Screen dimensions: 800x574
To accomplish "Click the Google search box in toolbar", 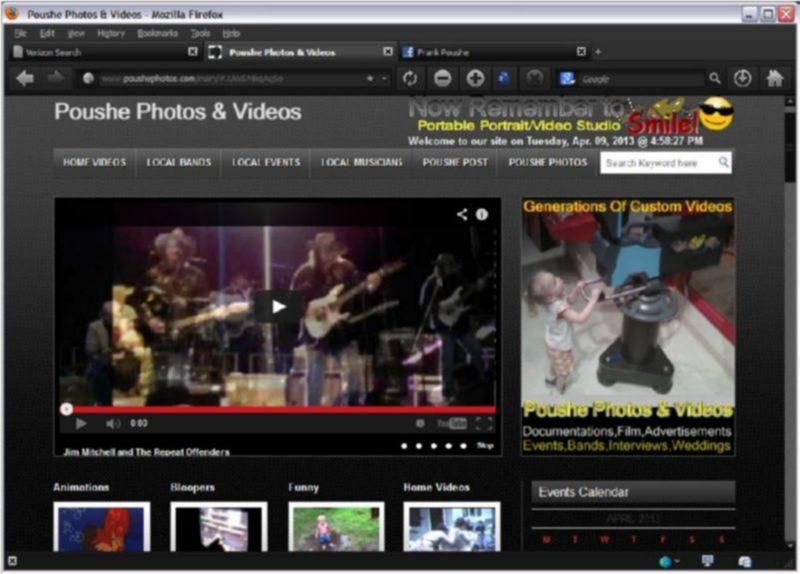I will point(642,79).
